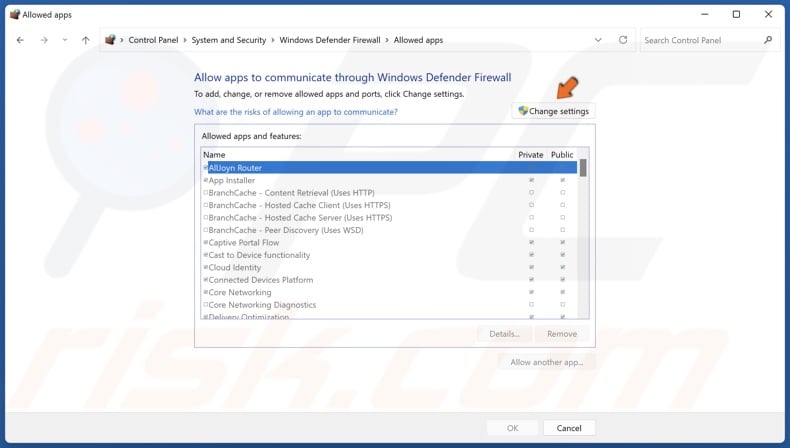The image size is (790, 448).
Task: Select BranchCache - Hosted Cache Server row
Action: [389, 217]
